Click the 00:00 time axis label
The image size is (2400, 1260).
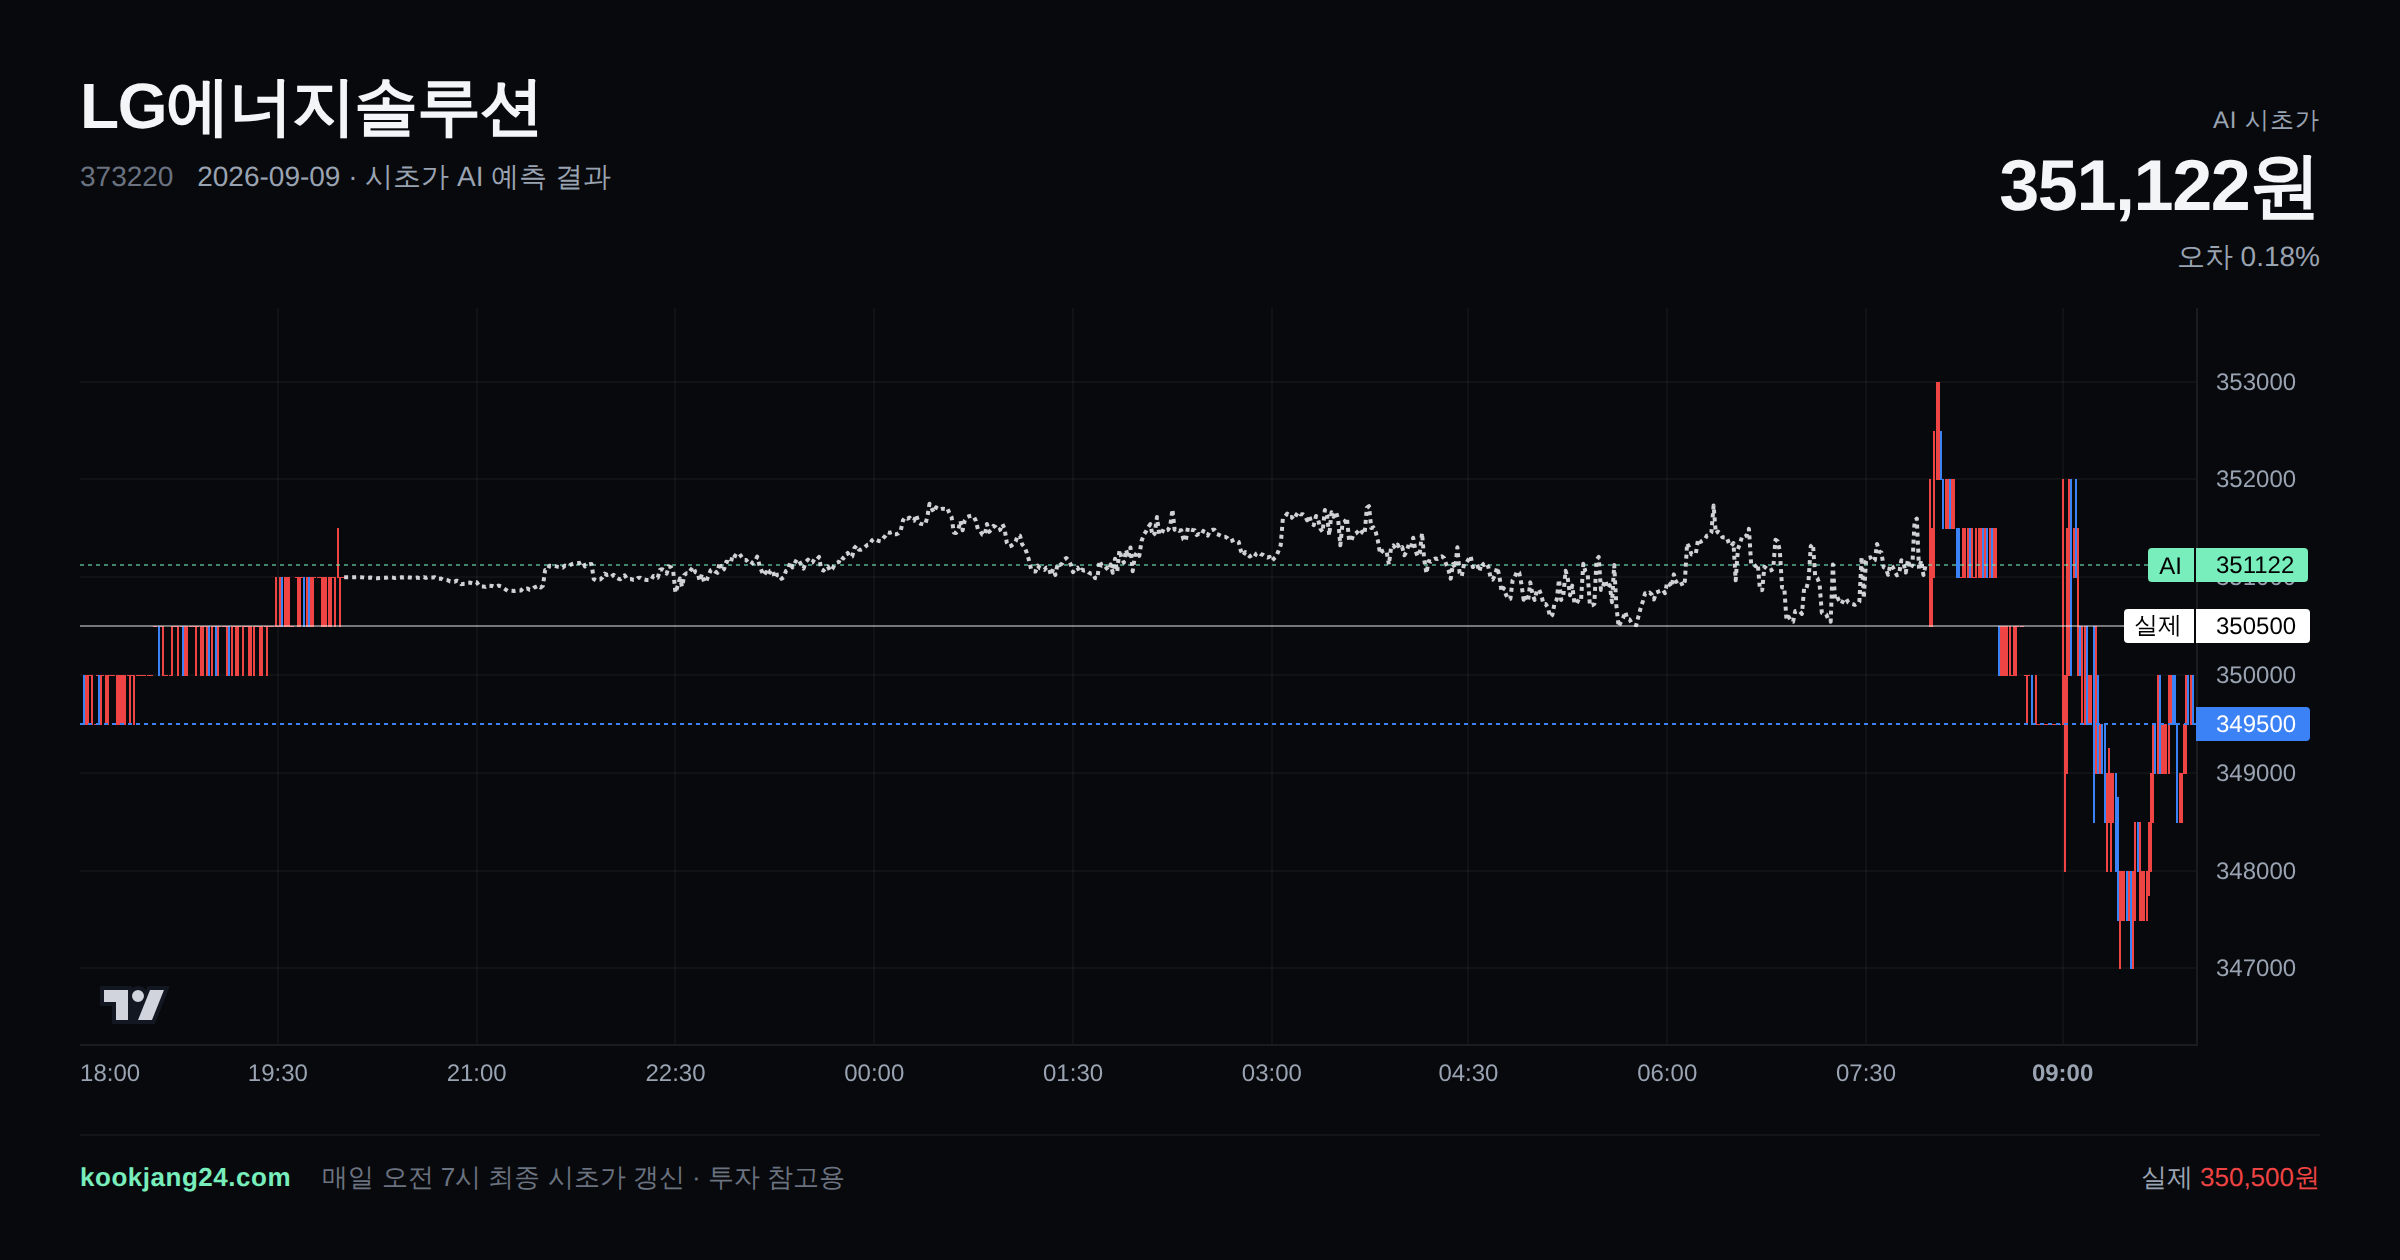click(874, 1073)
